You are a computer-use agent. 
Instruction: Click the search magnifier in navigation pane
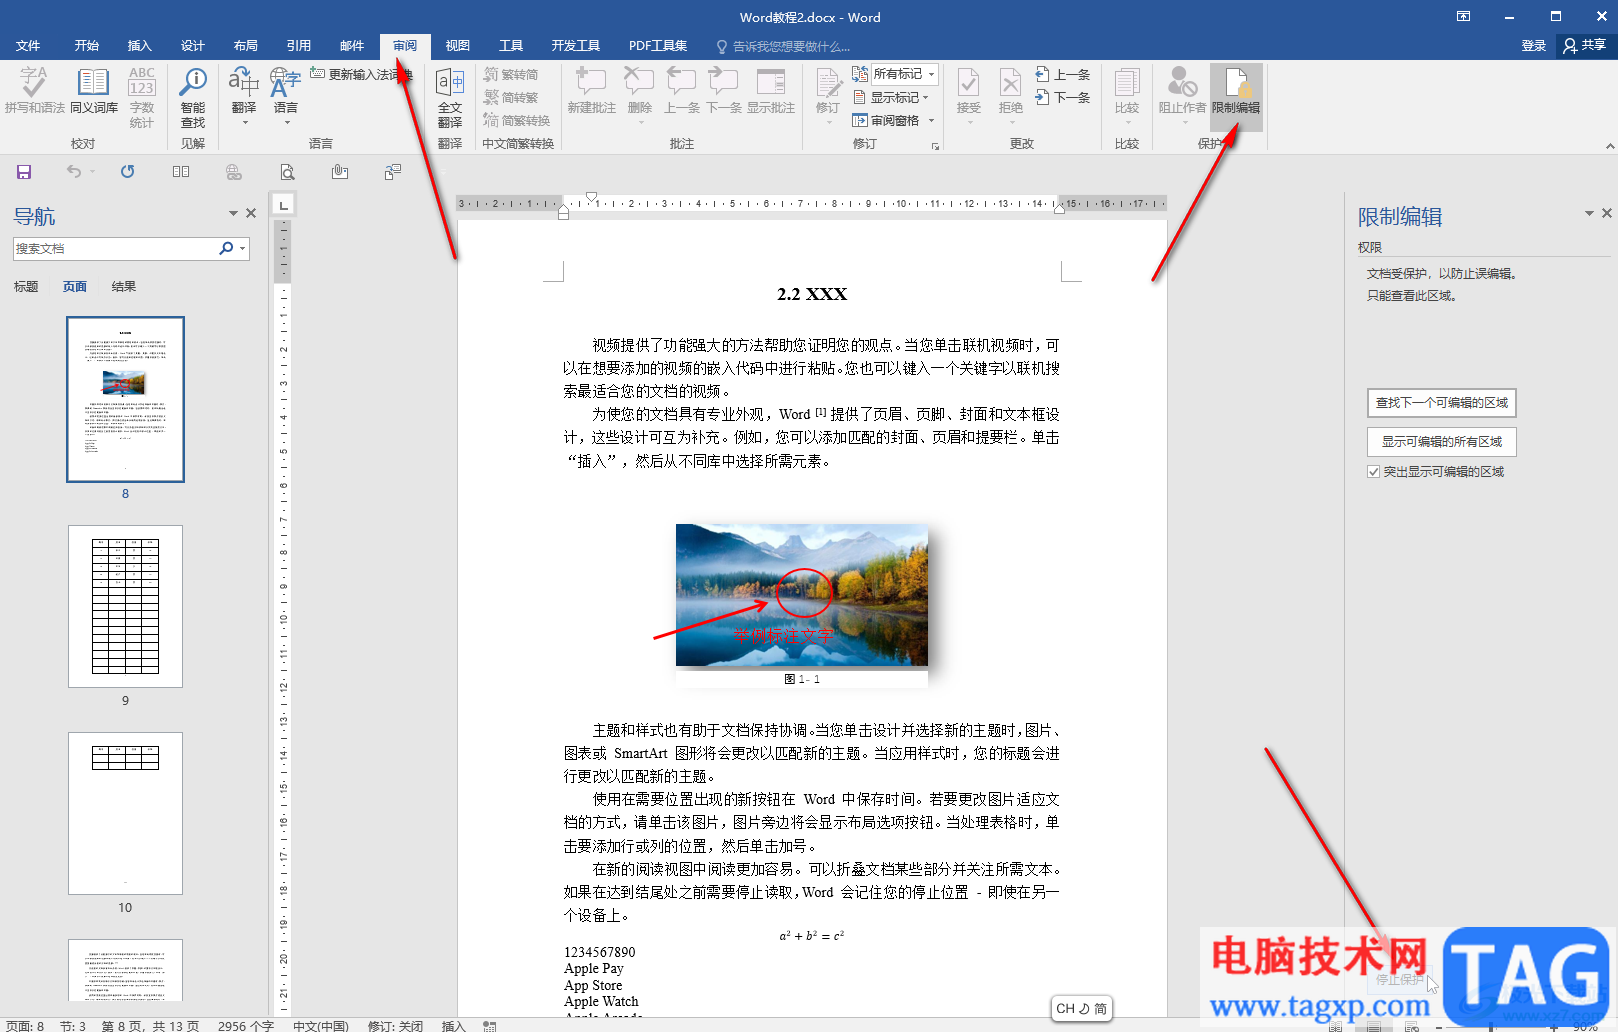click(226, 248)
